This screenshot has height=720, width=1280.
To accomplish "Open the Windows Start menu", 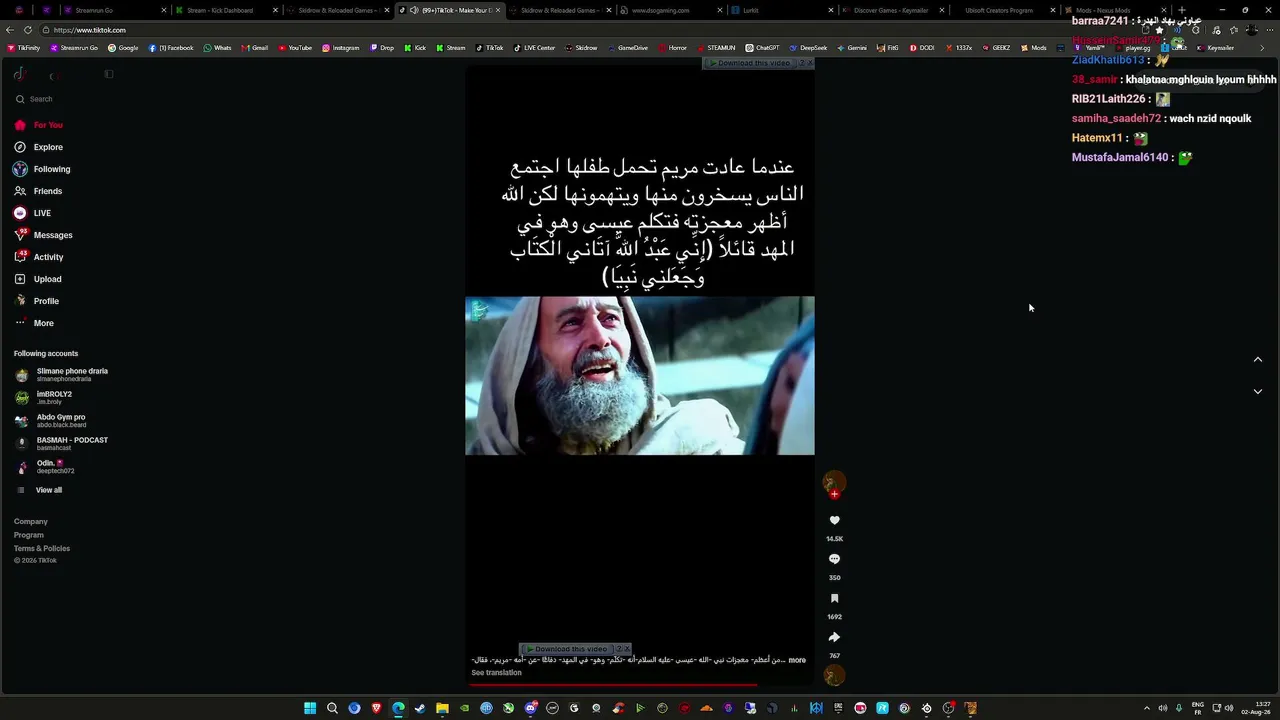I will click(310, 709).
